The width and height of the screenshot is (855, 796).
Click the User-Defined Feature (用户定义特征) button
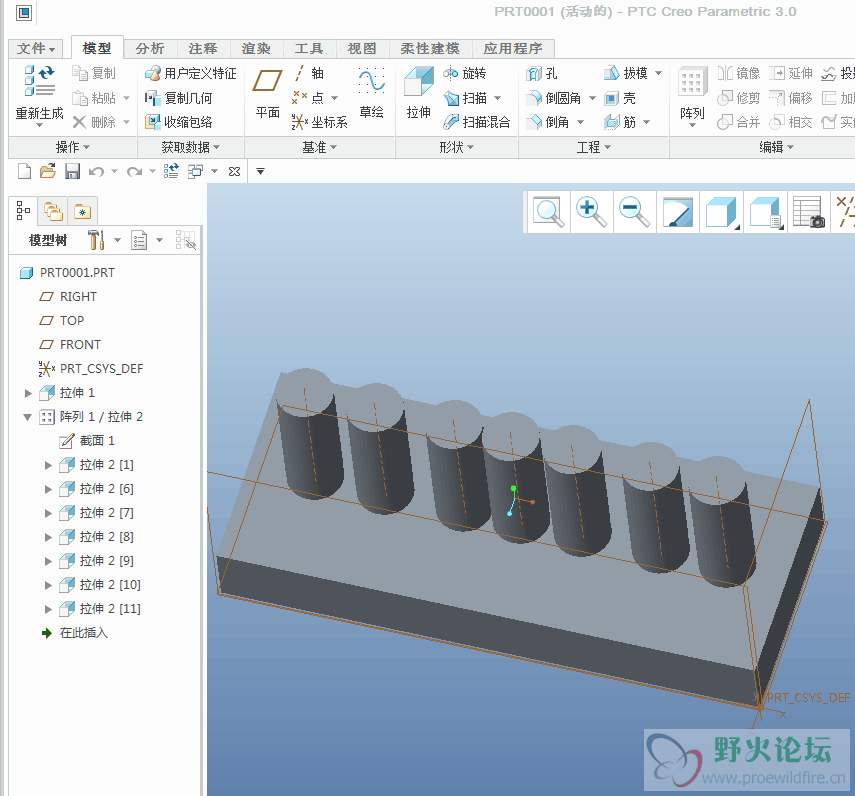point(190,73)
